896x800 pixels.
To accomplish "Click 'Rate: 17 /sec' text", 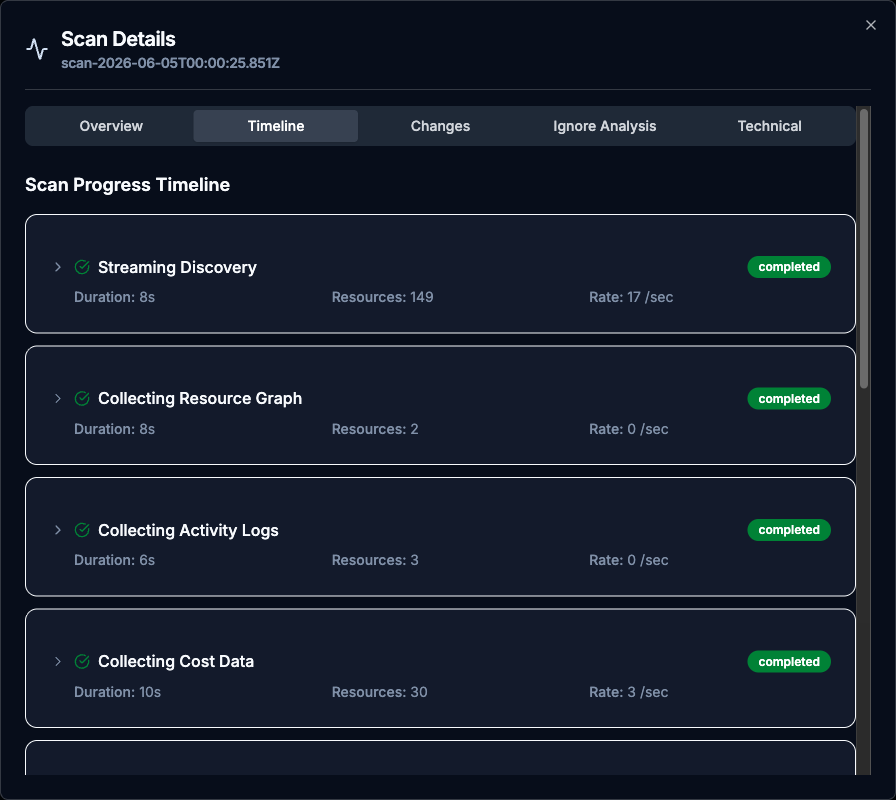I will (x=631, y=297).
